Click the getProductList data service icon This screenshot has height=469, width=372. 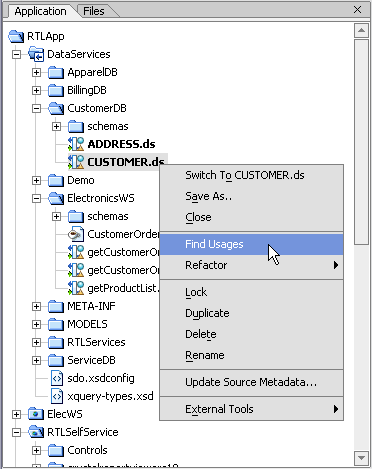coord(76,288)
